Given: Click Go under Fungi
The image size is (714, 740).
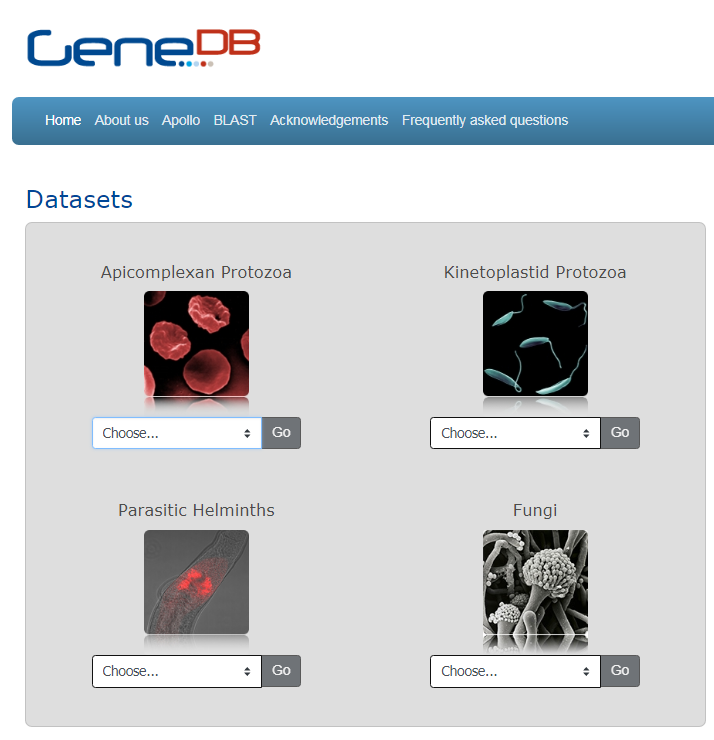Looking at the screenshot, I should (620, 671).
